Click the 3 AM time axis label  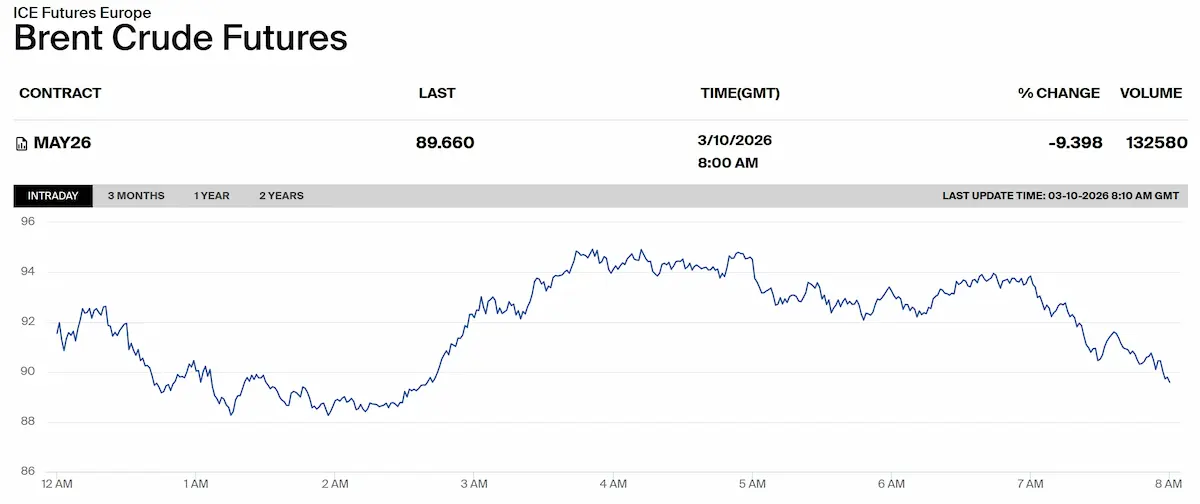[472, 484]
